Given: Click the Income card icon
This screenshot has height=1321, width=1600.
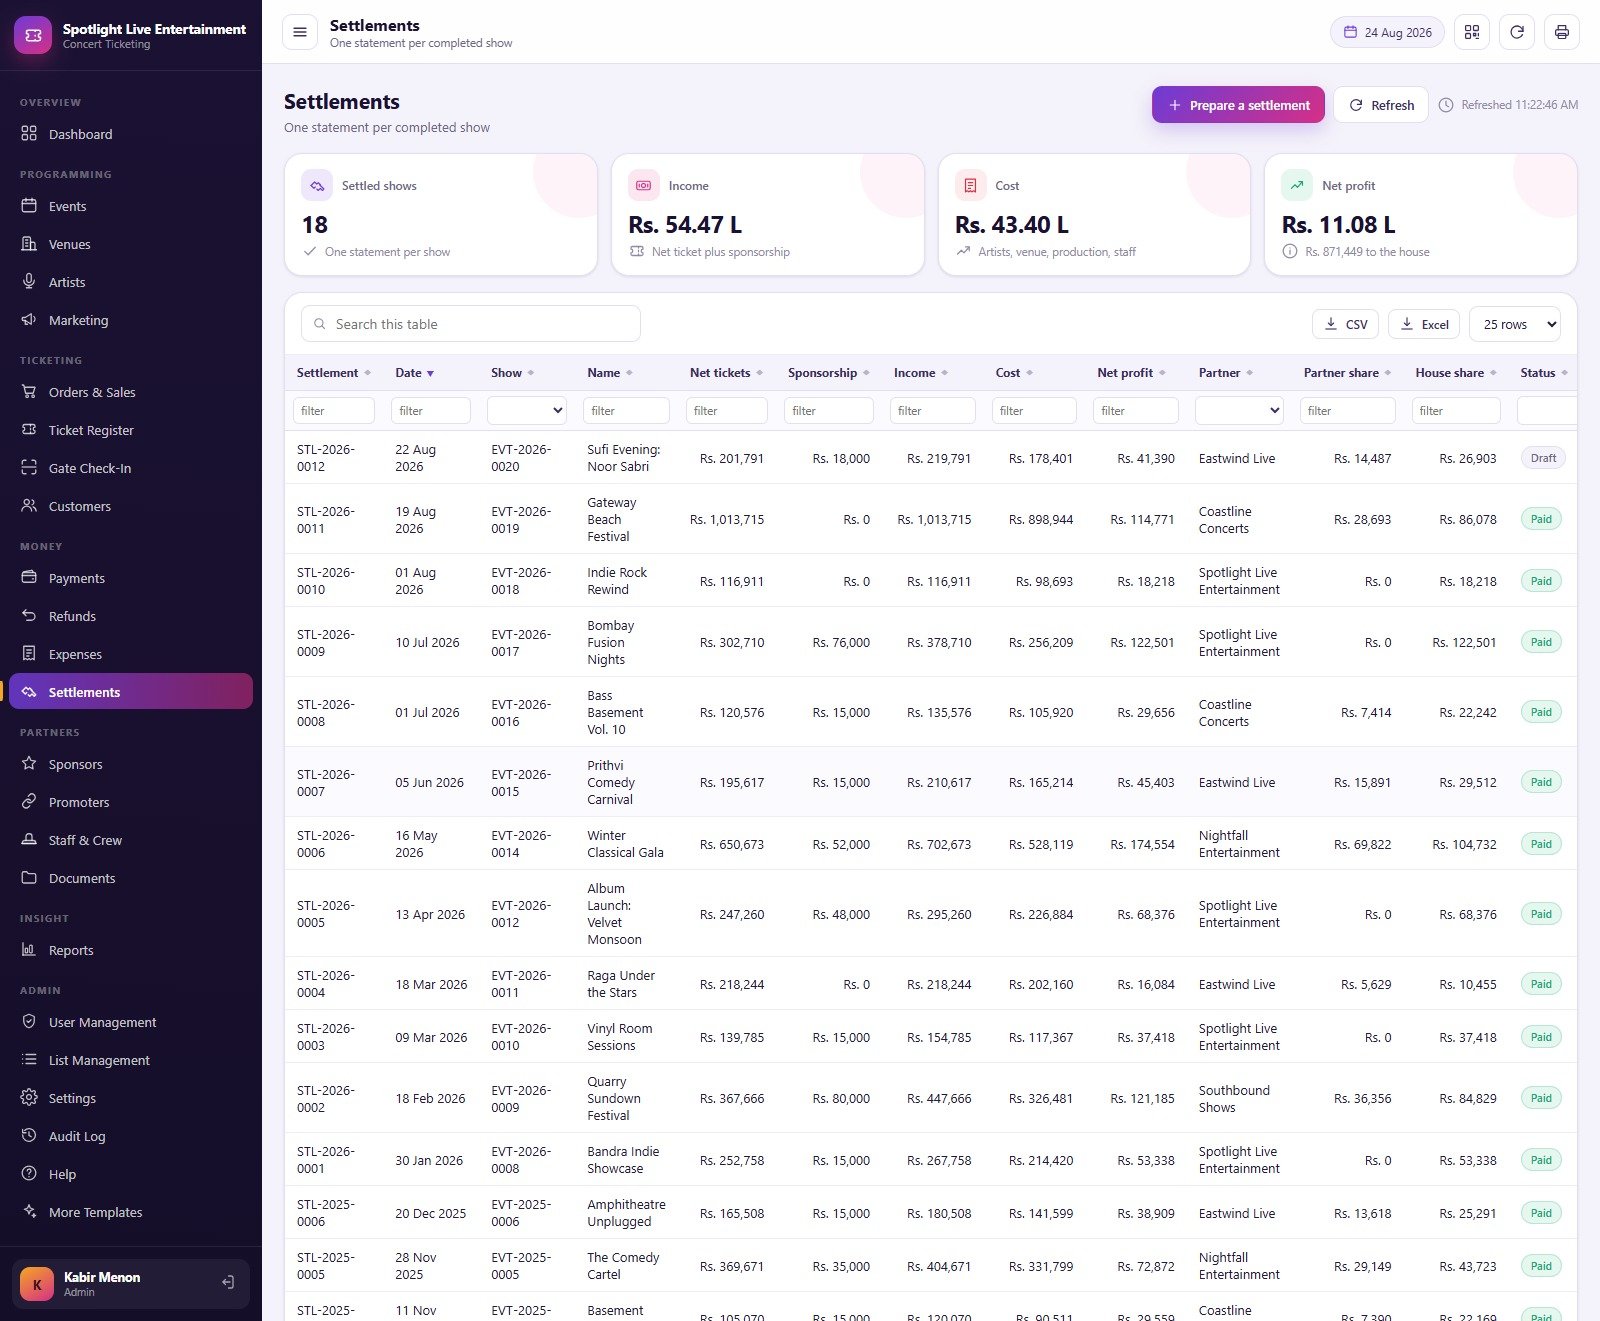Looking at the screenshot, I should 644,186.
